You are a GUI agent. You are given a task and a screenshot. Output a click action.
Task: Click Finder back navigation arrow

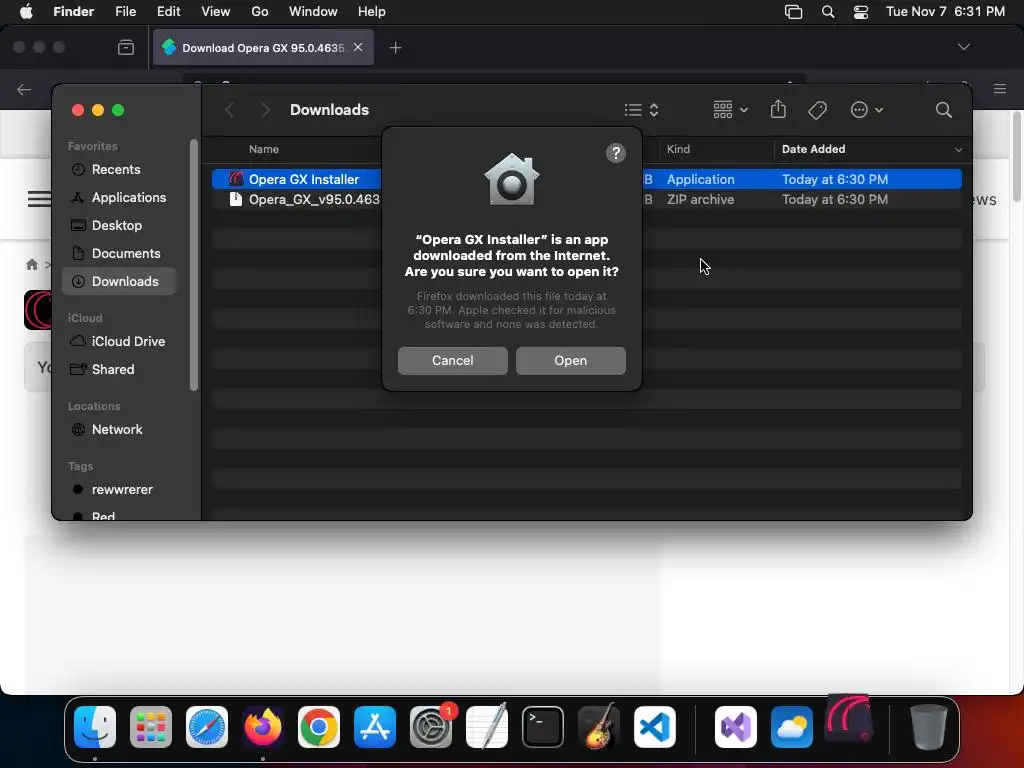point(229,110)
